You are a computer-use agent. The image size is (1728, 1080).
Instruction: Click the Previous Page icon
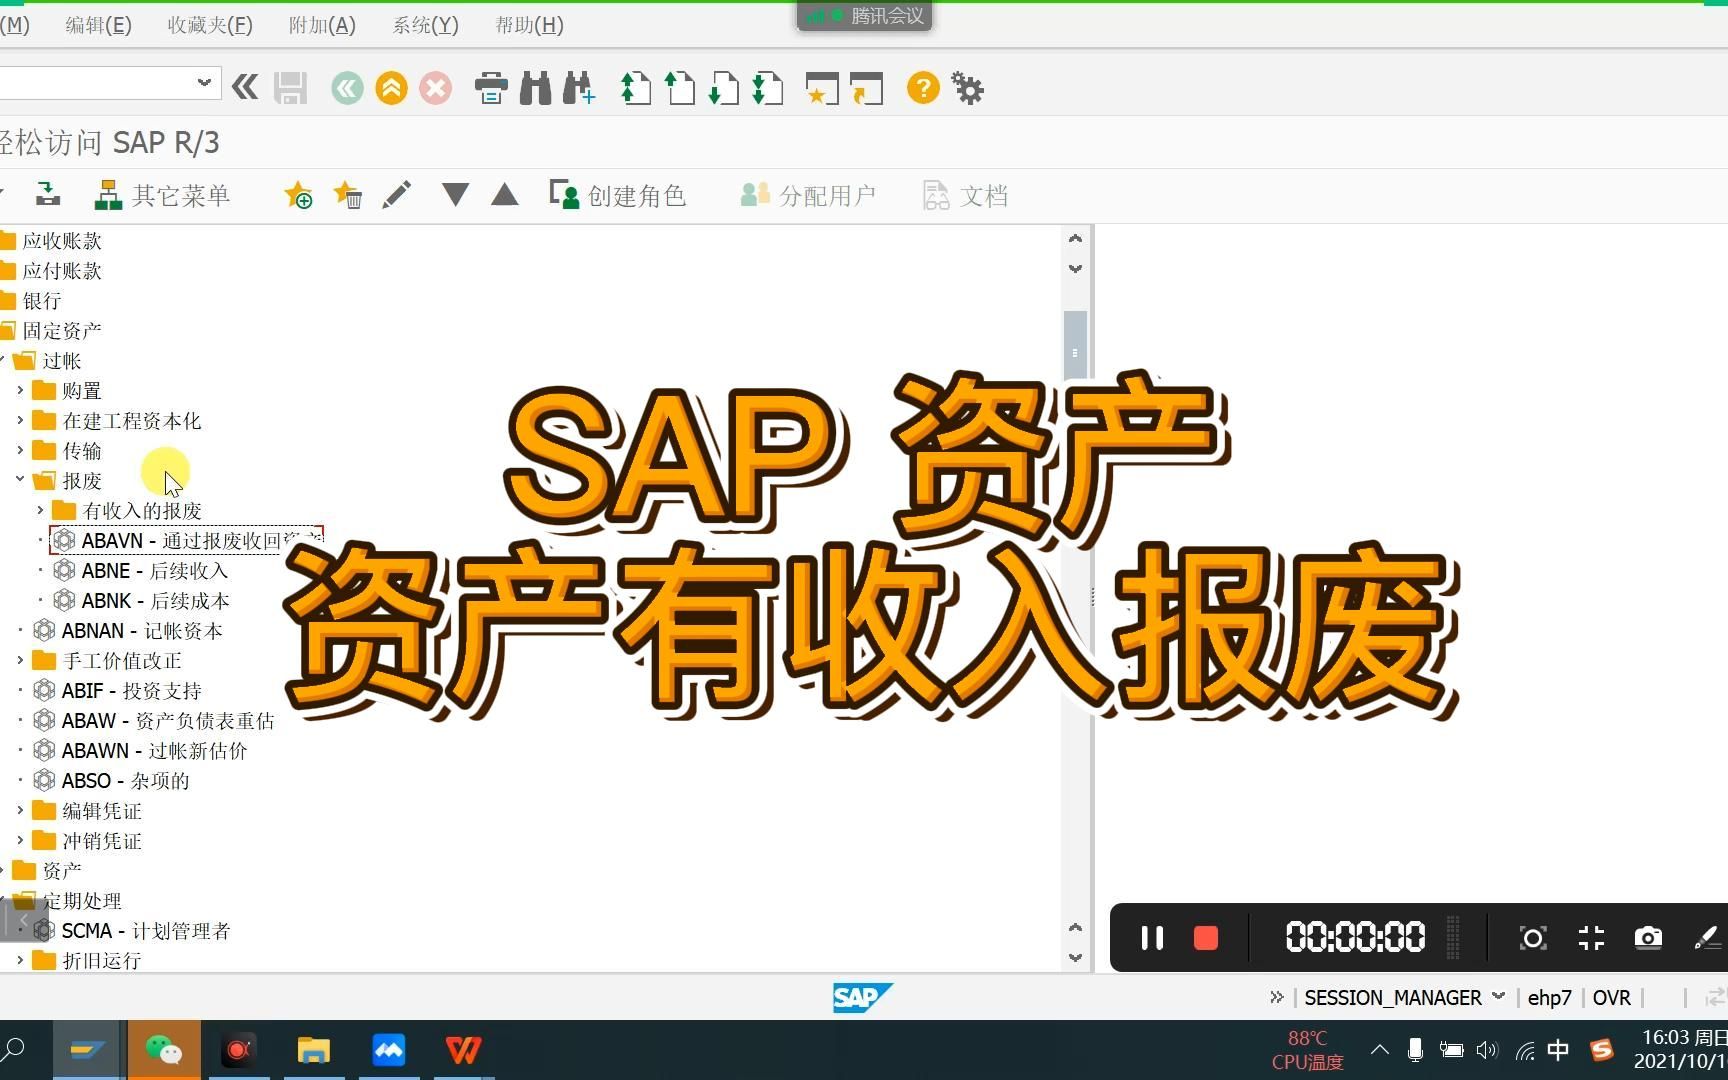(680, 88)
